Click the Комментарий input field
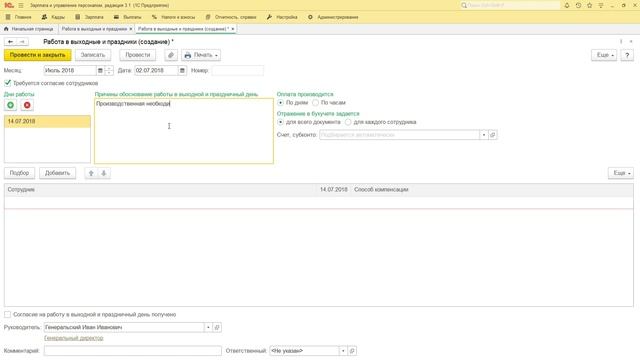The image size is (640, 360). click(133, 351)
